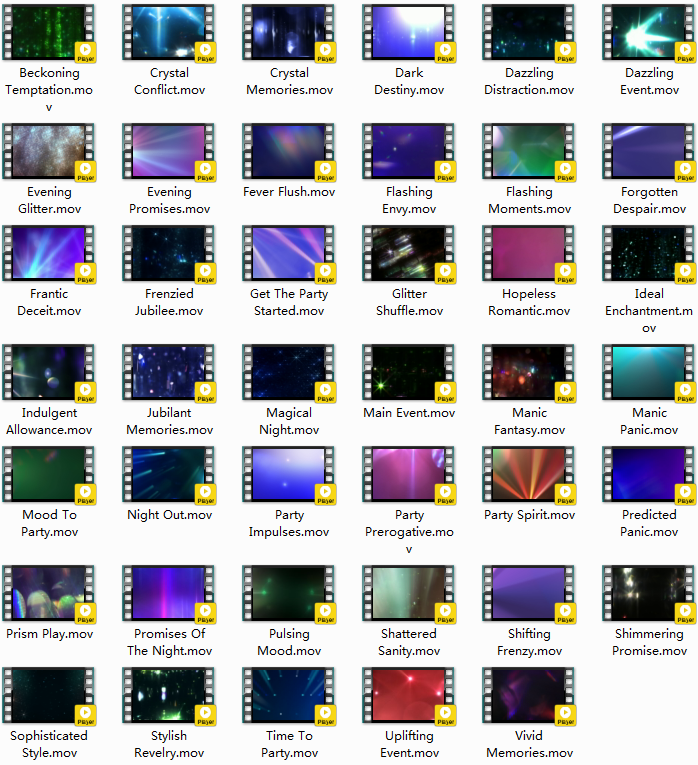Select the Evening Glitter.mov file icon

point(48,151)
